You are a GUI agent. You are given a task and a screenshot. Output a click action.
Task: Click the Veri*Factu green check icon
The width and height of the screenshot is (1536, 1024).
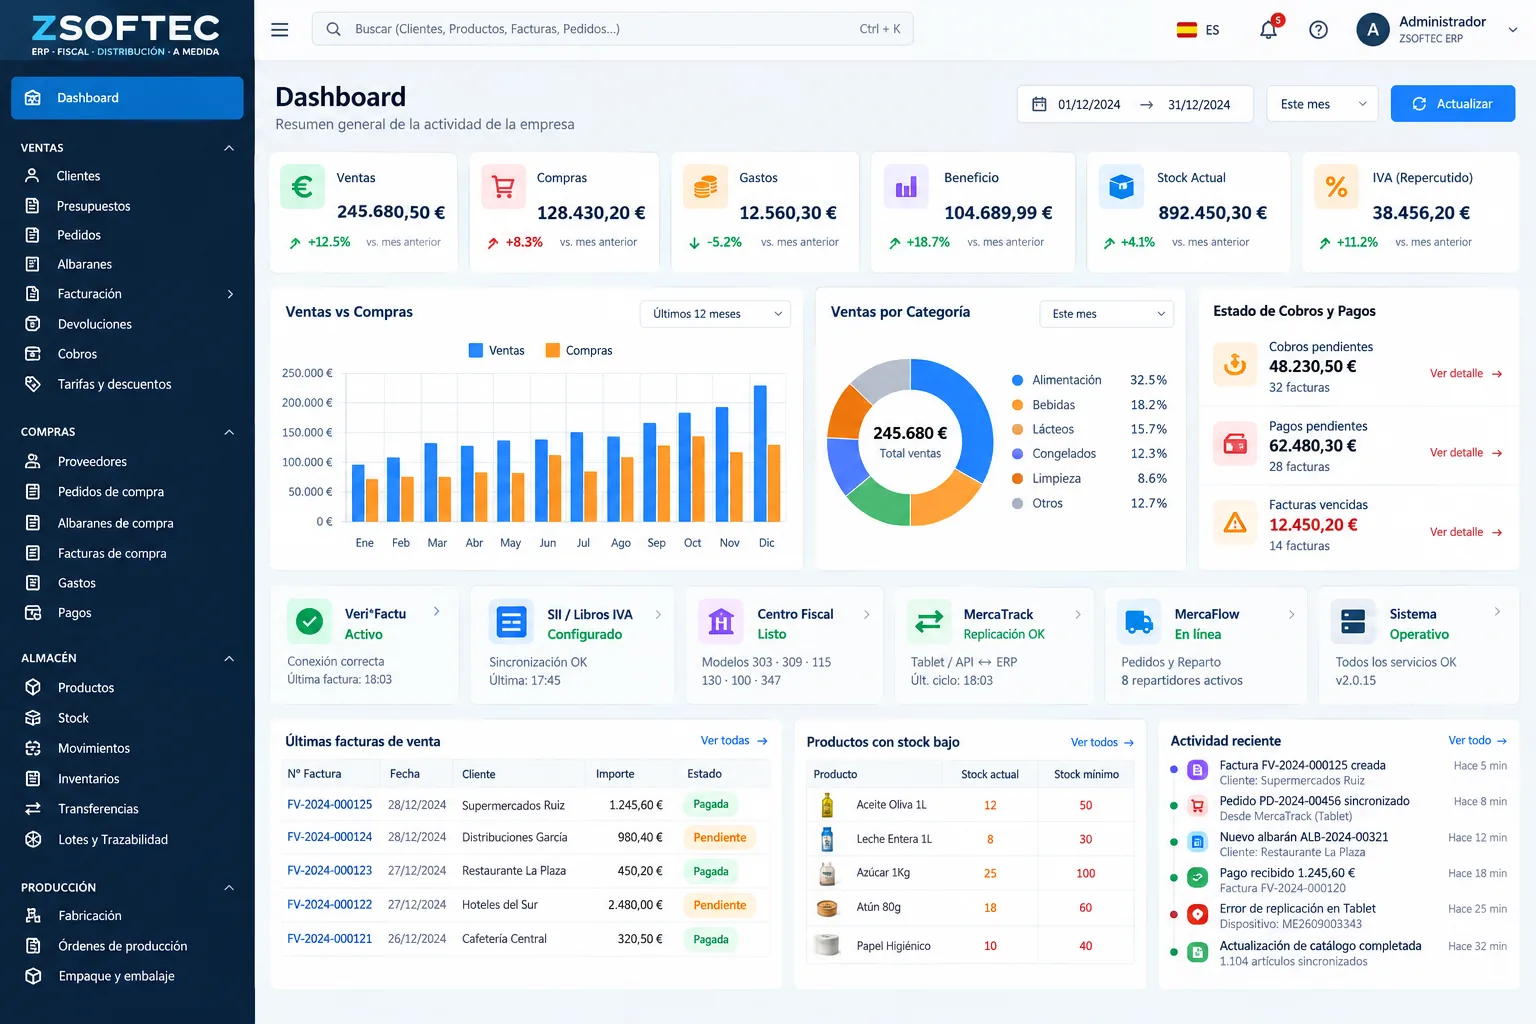pyautogui.click(x=310, y=621)
